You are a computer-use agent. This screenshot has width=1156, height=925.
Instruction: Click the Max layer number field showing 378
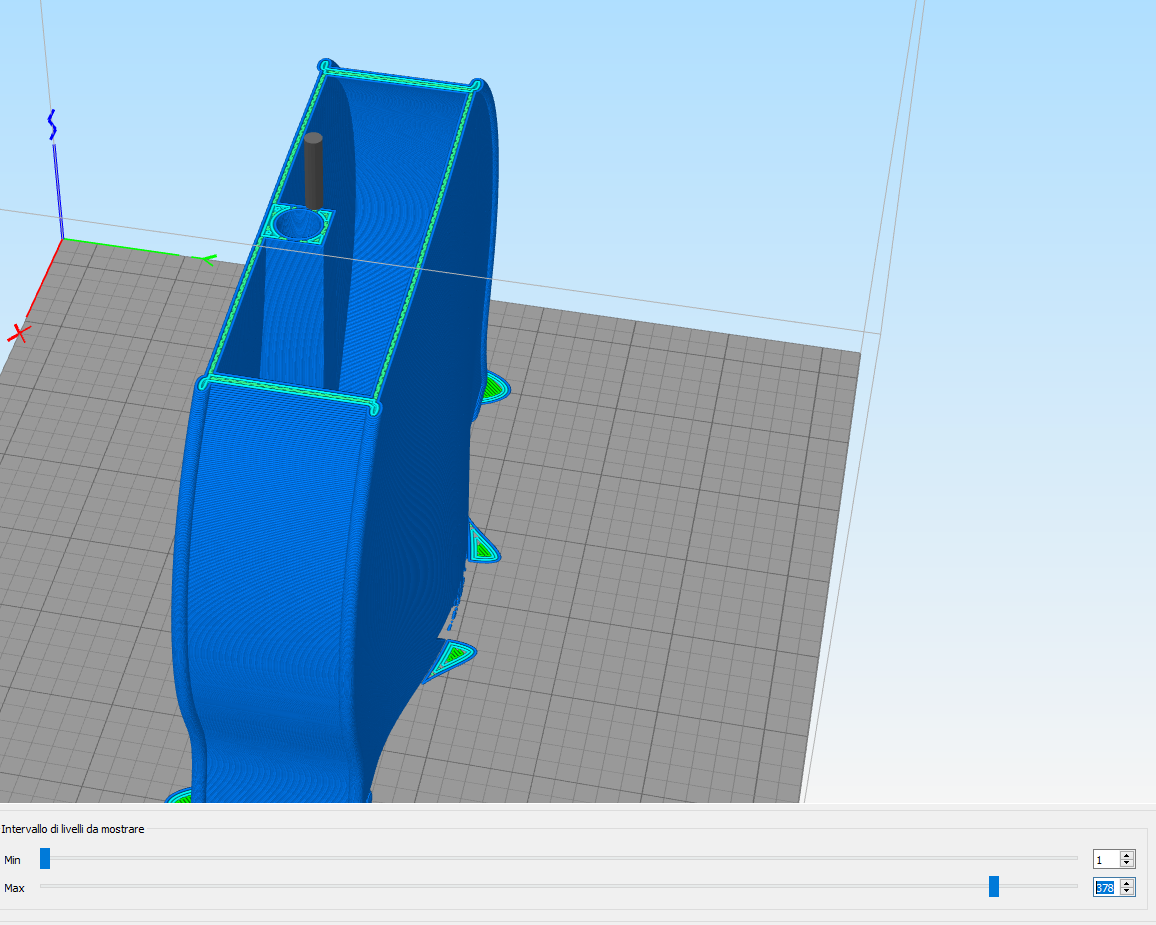(x=1106, y=887)
